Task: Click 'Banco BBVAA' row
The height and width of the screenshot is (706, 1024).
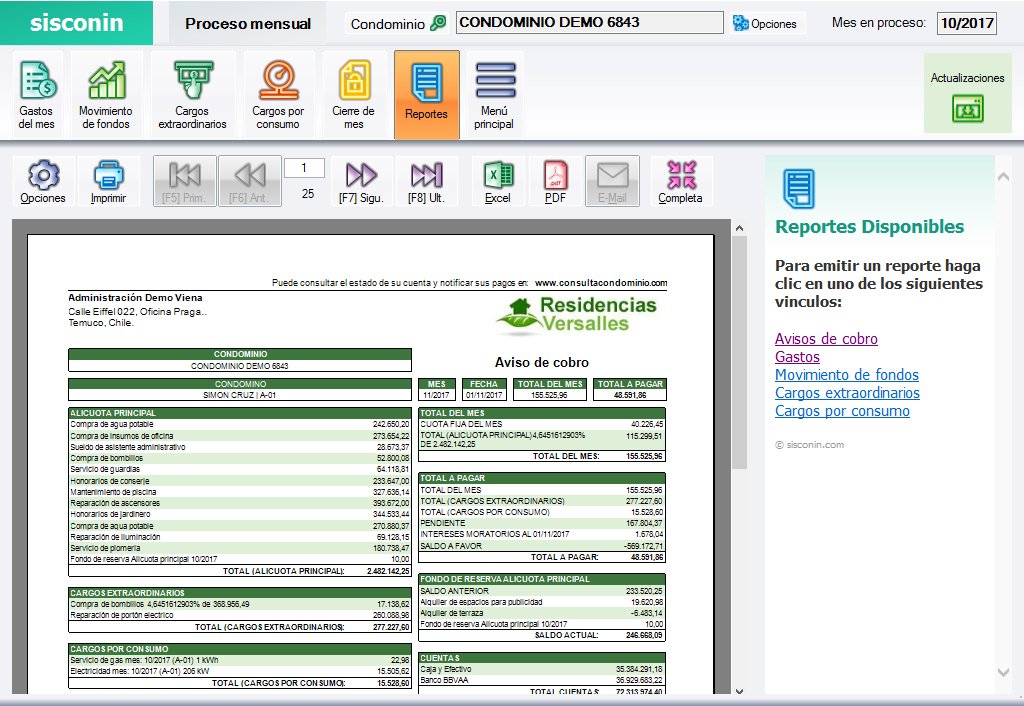Action: pyautogui.click(x=541, y=680)
